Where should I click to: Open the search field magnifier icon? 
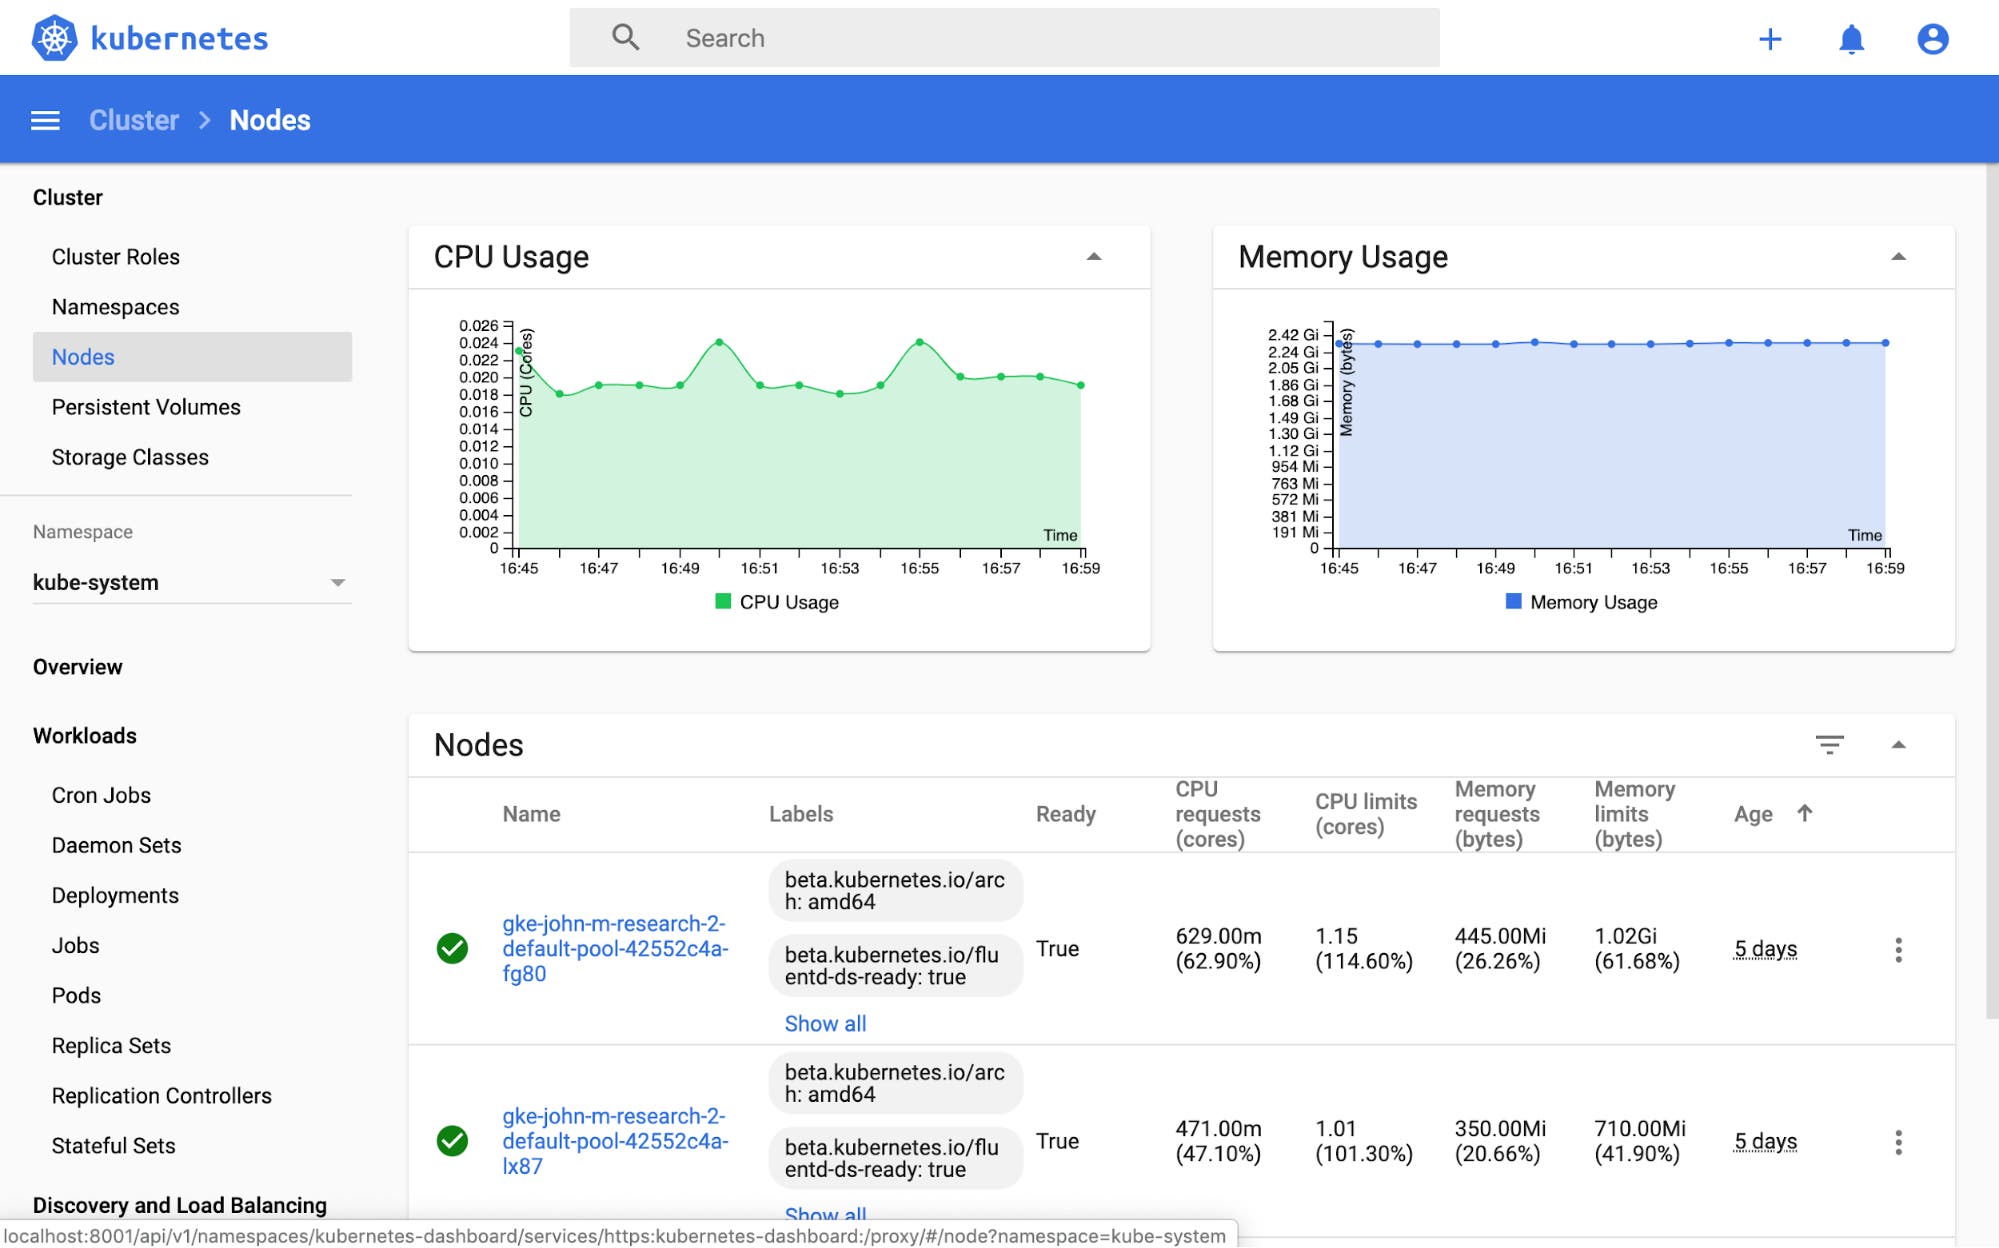point(625,36)
